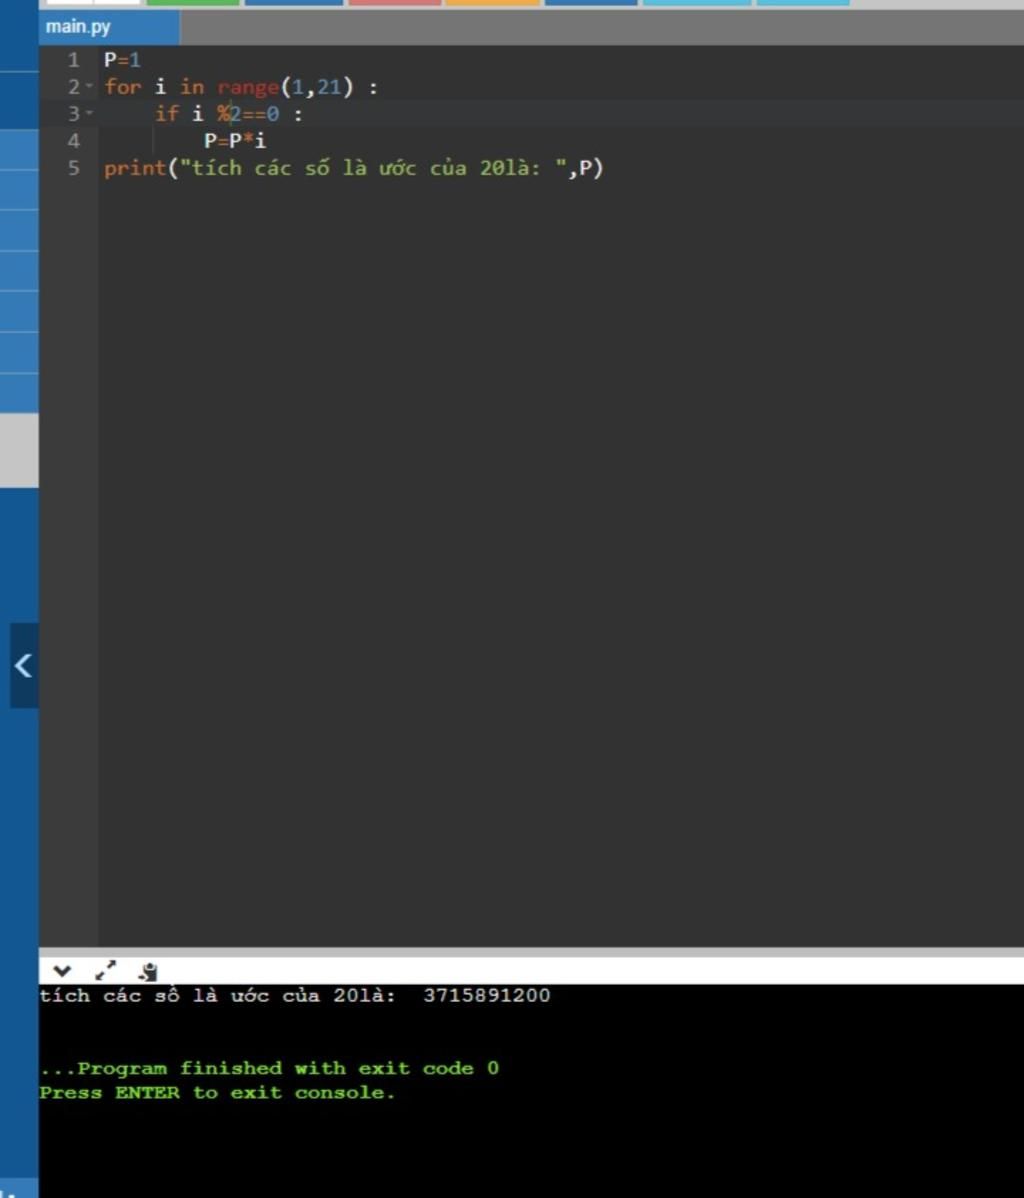The width and height of the screenshot is (1024, 1198).
Task: Click the 'if i %2==0 :' line
Action: click(228, 114)
